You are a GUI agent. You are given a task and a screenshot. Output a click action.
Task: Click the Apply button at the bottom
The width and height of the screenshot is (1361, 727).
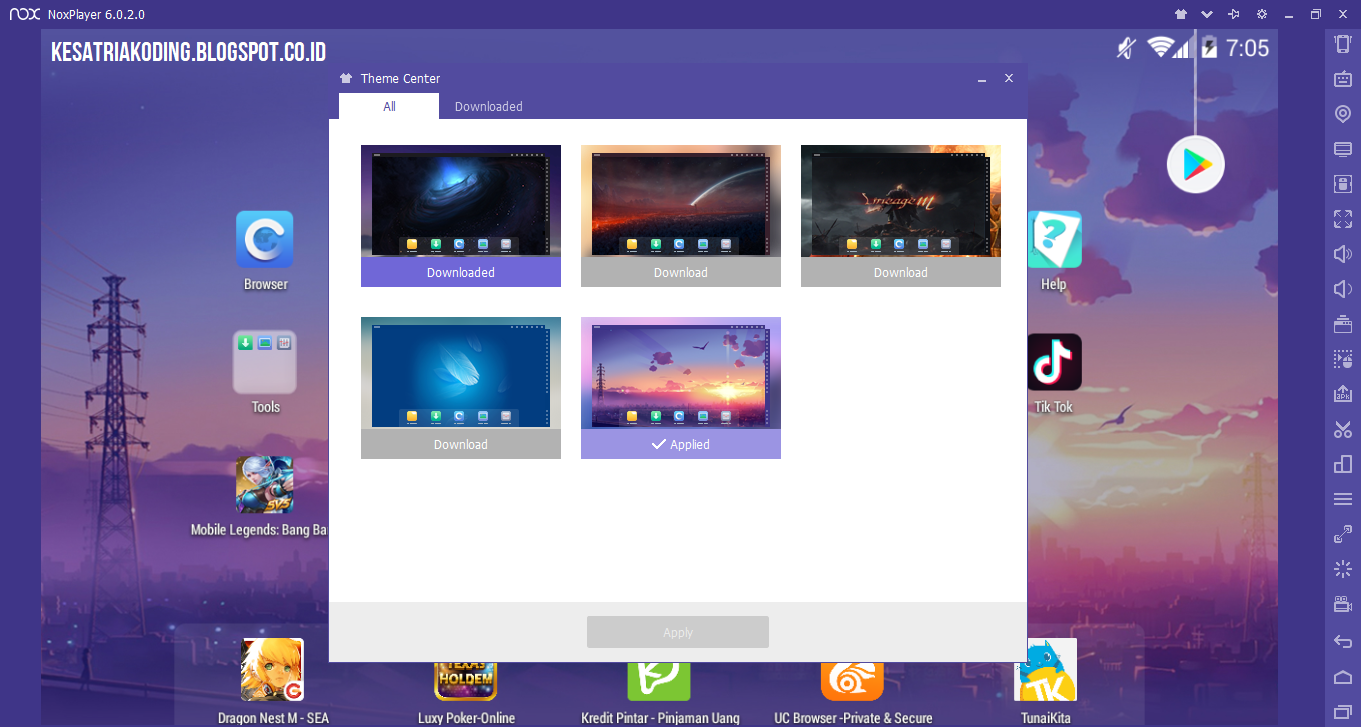coord(678,632)
